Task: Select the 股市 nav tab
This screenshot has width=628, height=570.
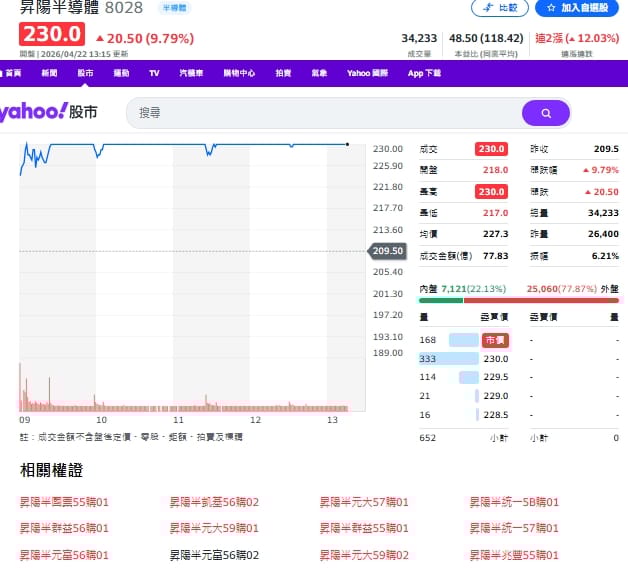Action: [85, 73]
